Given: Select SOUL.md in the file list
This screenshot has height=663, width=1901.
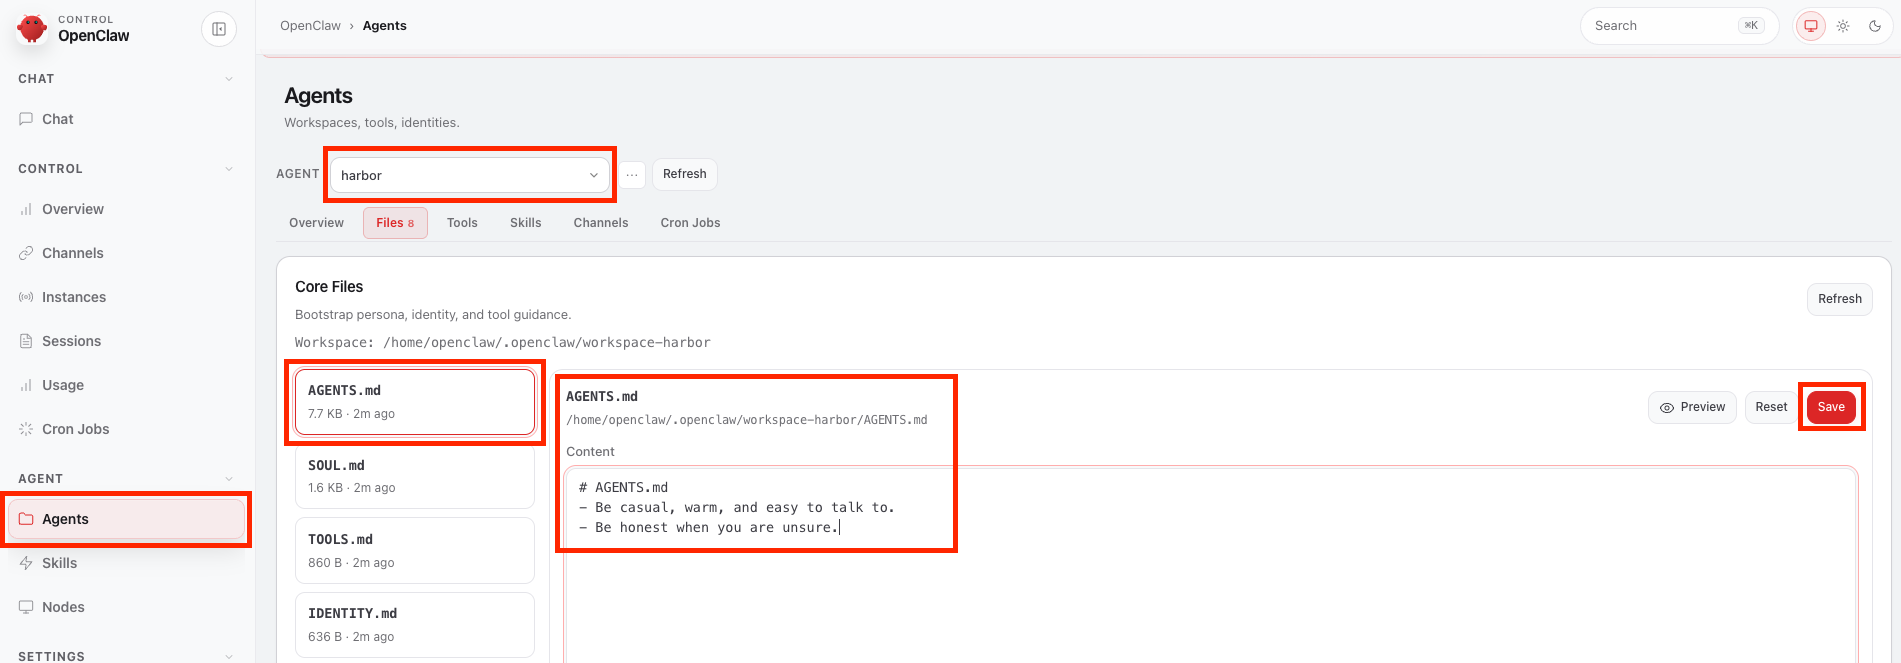Looking at the screenshot, I should [x=414, y=477].
